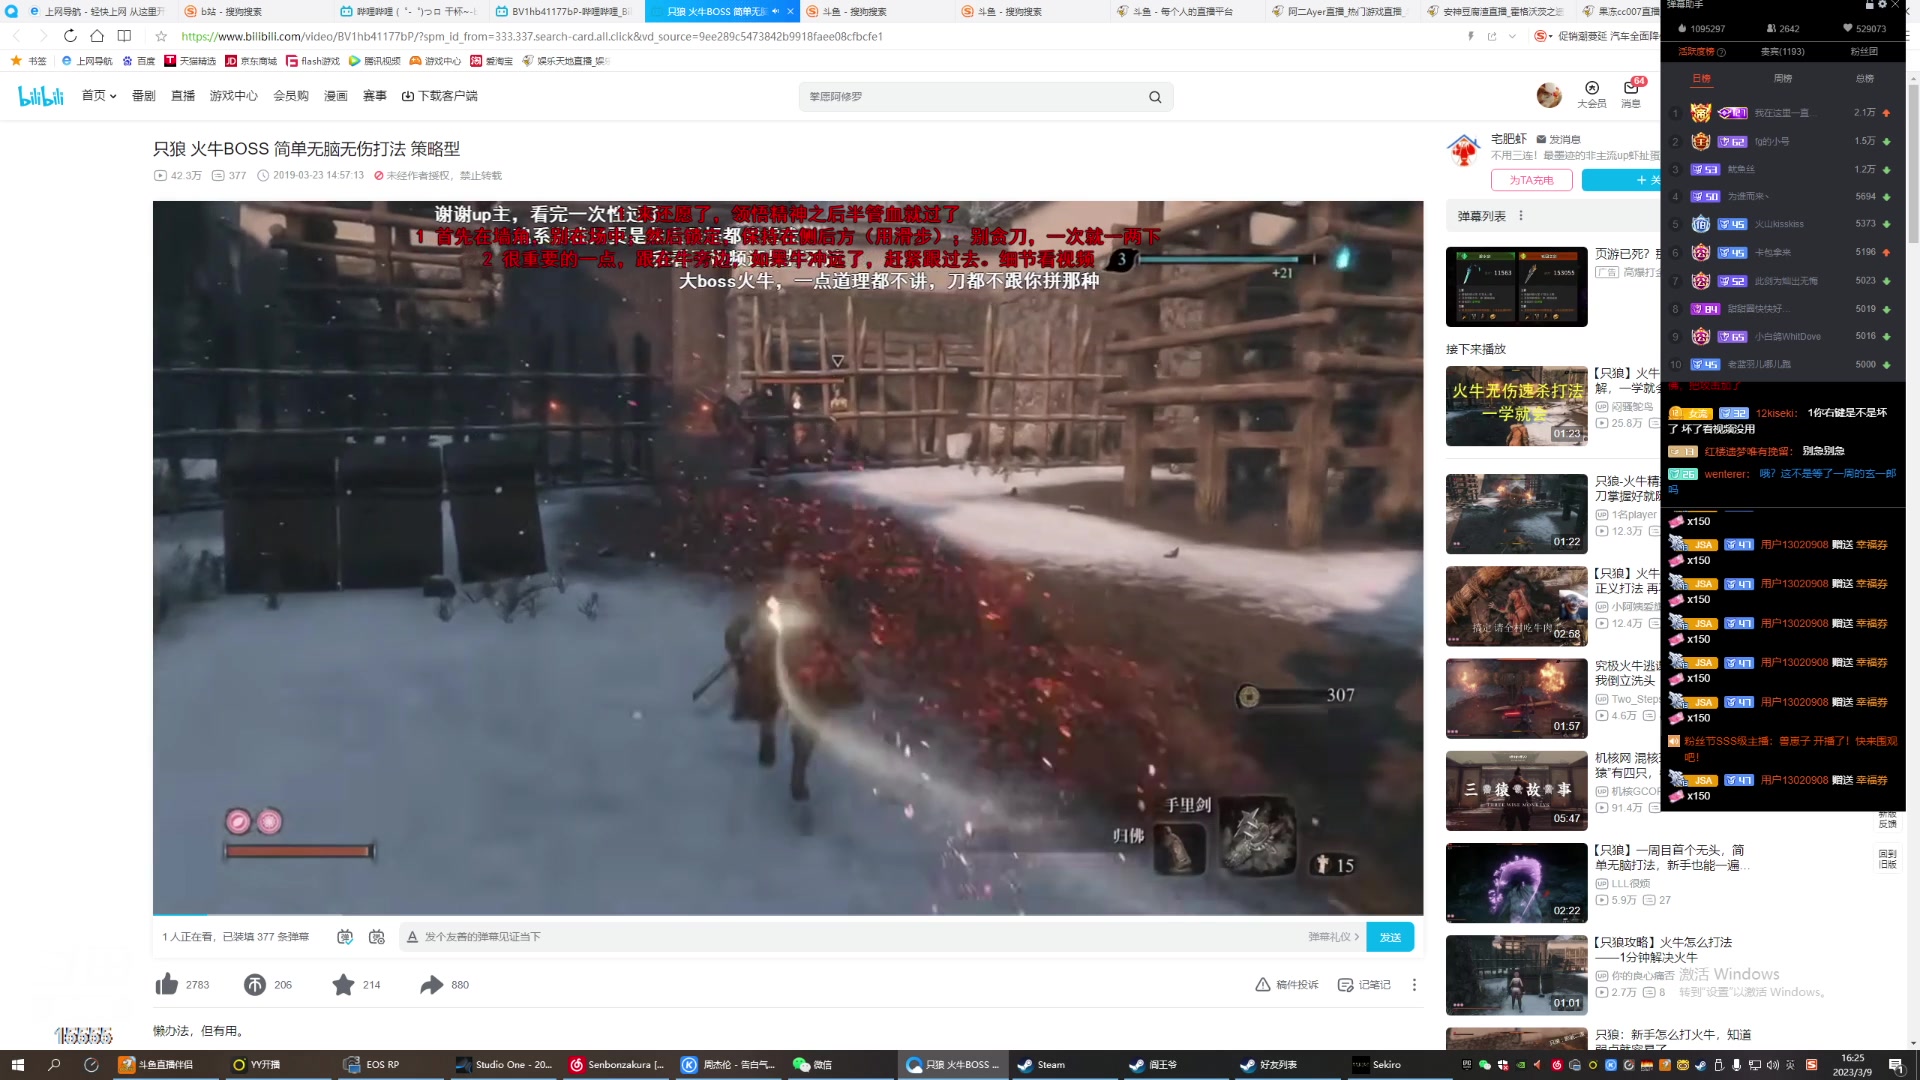Image resolution: width=1920 pixels, height=1080 pixels.
Task: Send danmaku with 发送 button
Action: pos(1390,937)
